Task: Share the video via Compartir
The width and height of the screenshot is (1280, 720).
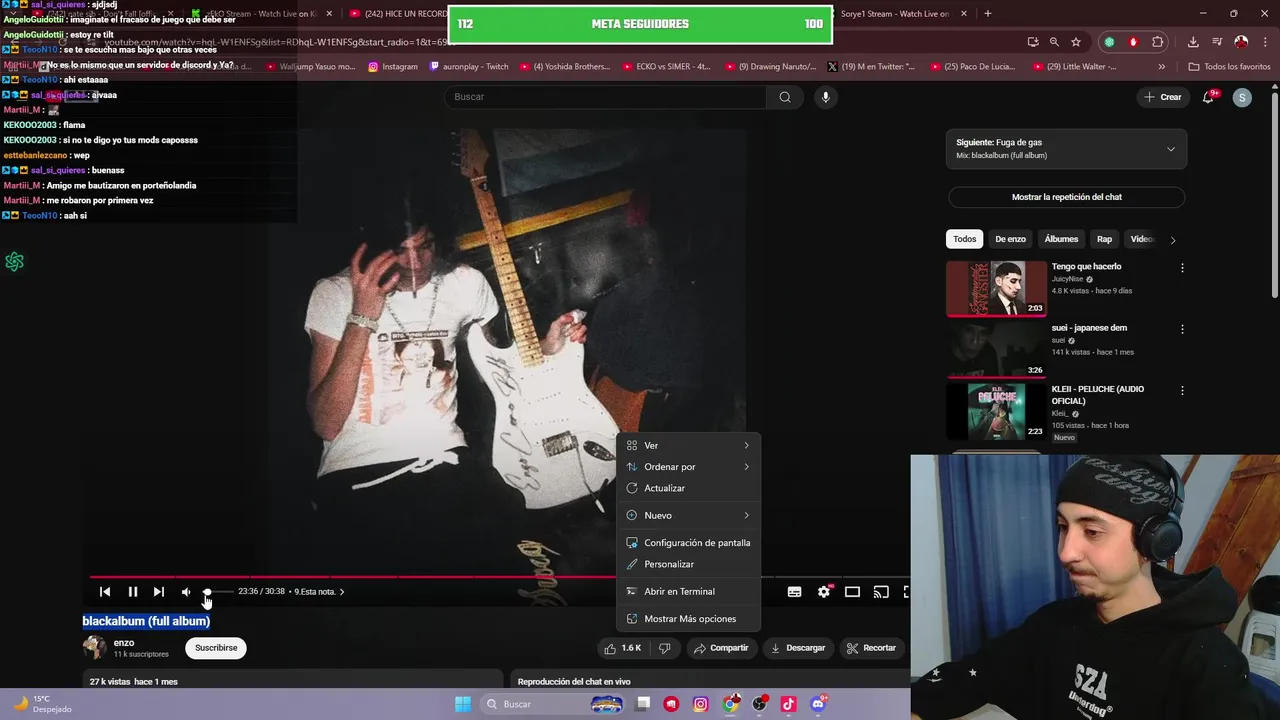Action: [x=721, y=648]
